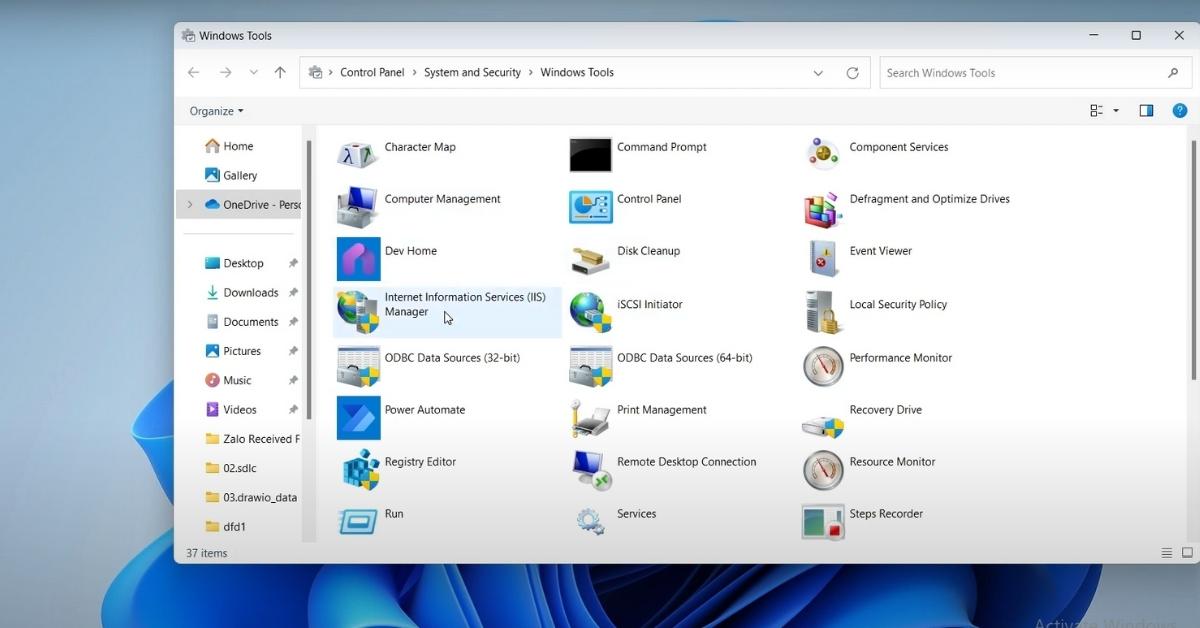Image resolution: width=1200 pixels, height=628 pixels.
Task: Change your view layout button
Action: tap(1097, 111)
